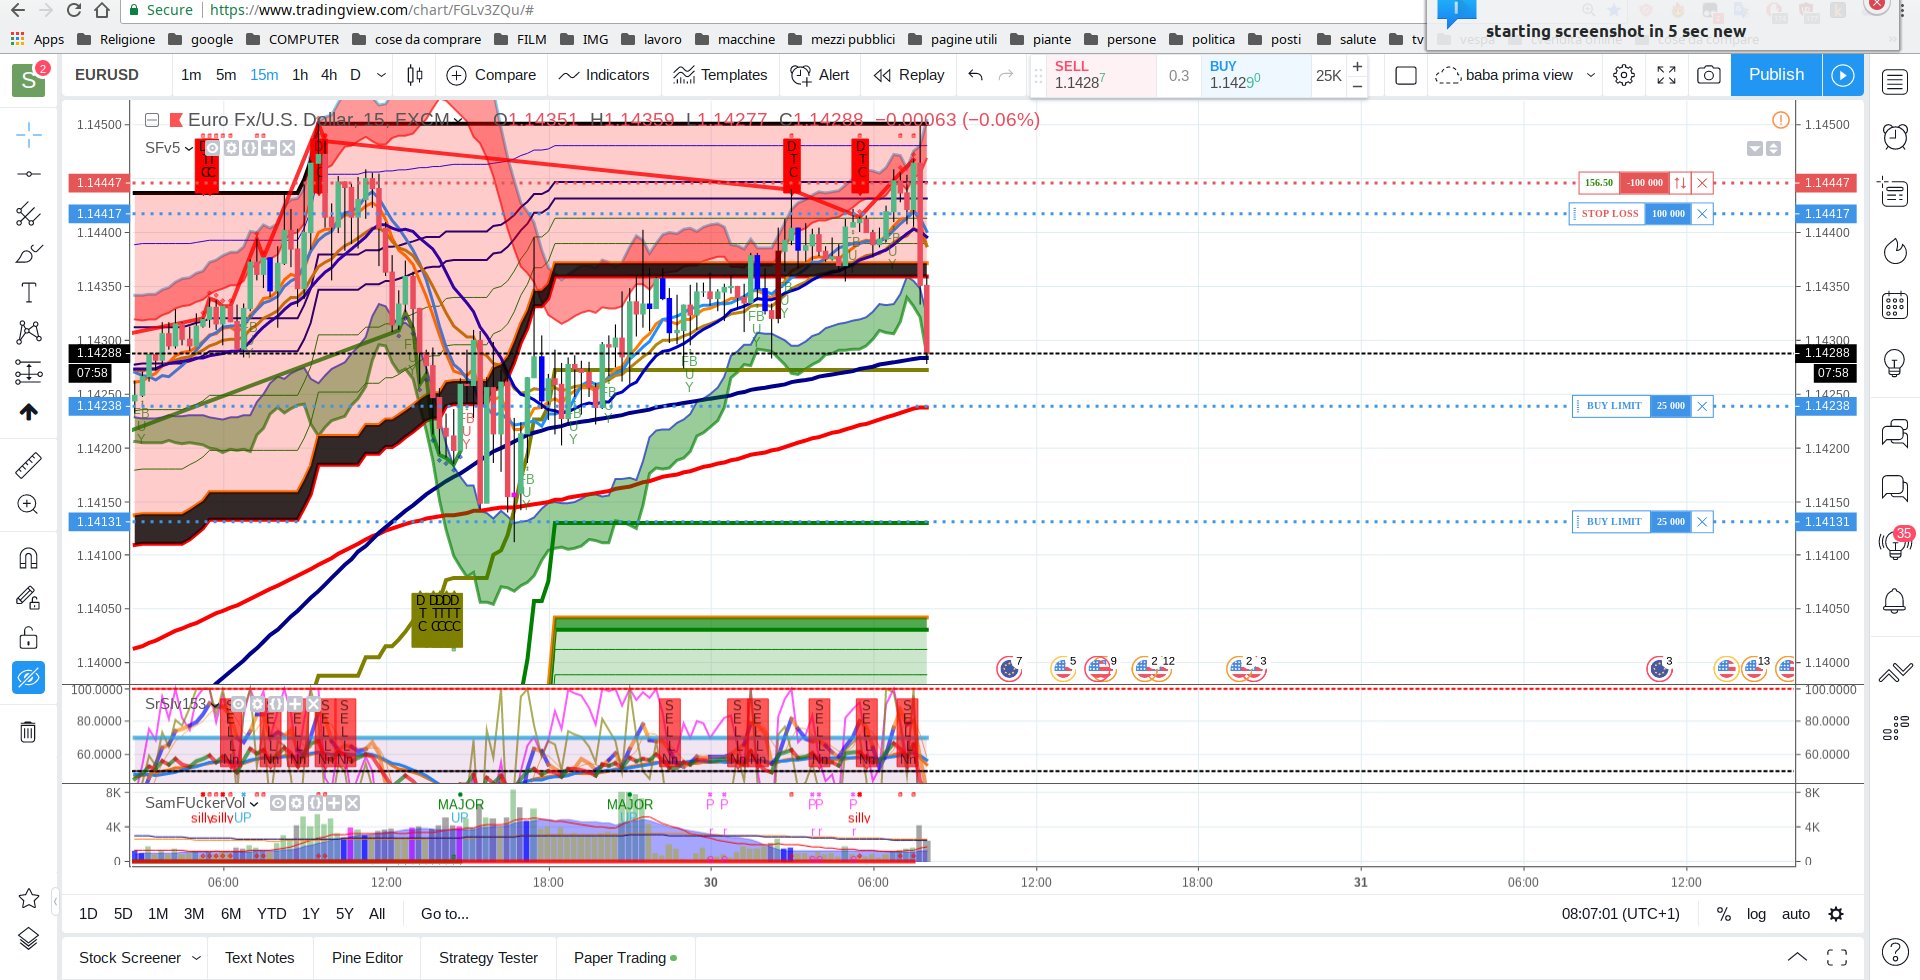Open the chart layout selector square
Viewport: 1920px width, 980px height.
(1405, 75)
